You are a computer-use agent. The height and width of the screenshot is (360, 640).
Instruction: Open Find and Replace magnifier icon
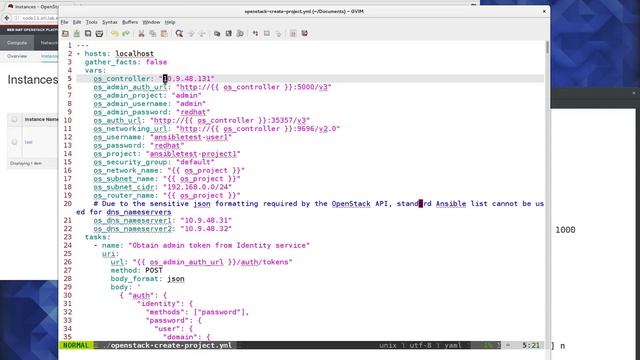[x=179, y=33]
